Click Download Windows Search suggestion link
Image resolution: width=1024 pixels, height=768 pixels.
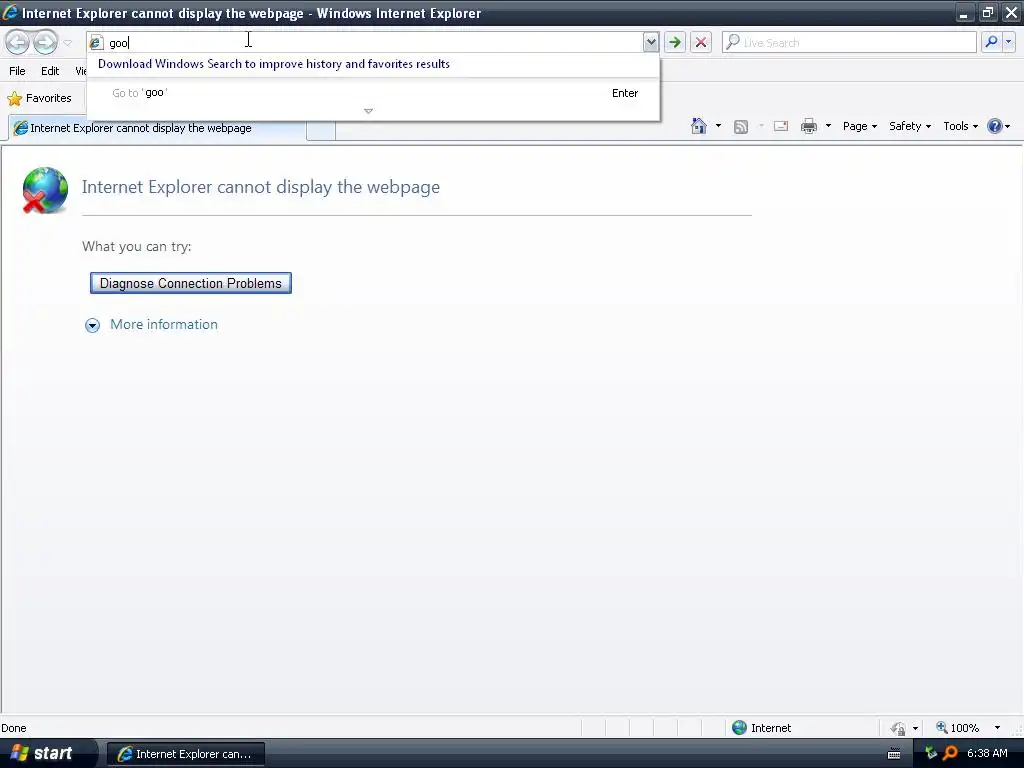coord(274,64)
